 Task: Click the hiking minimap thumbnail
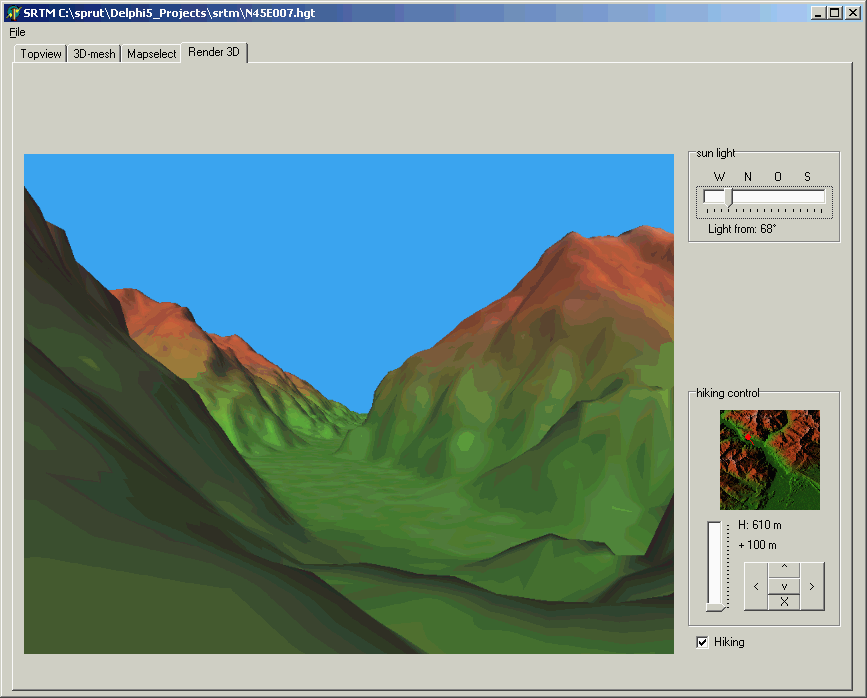769,460
